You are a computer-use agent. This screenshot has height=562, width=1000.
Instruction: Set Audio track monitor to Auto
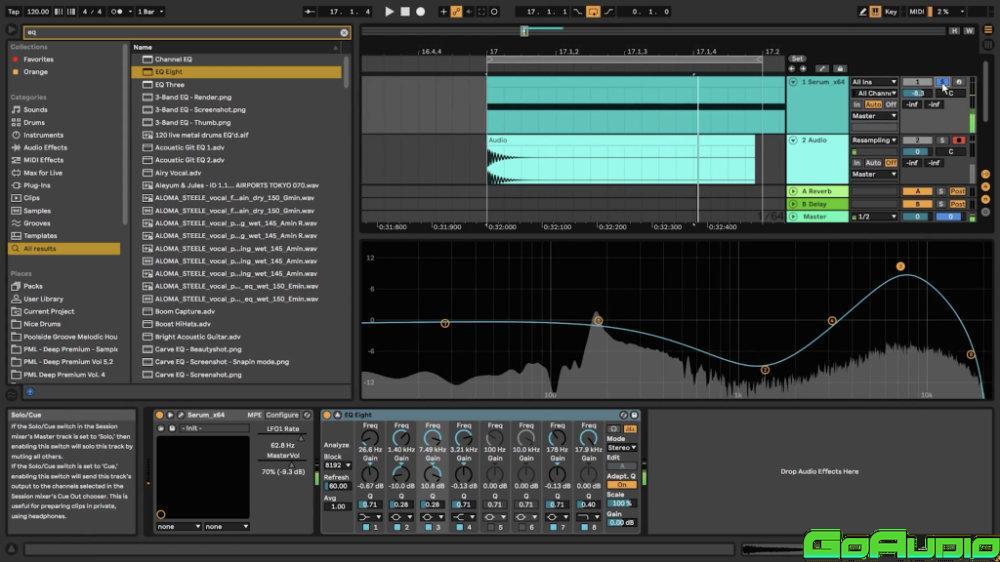point(873,163)
